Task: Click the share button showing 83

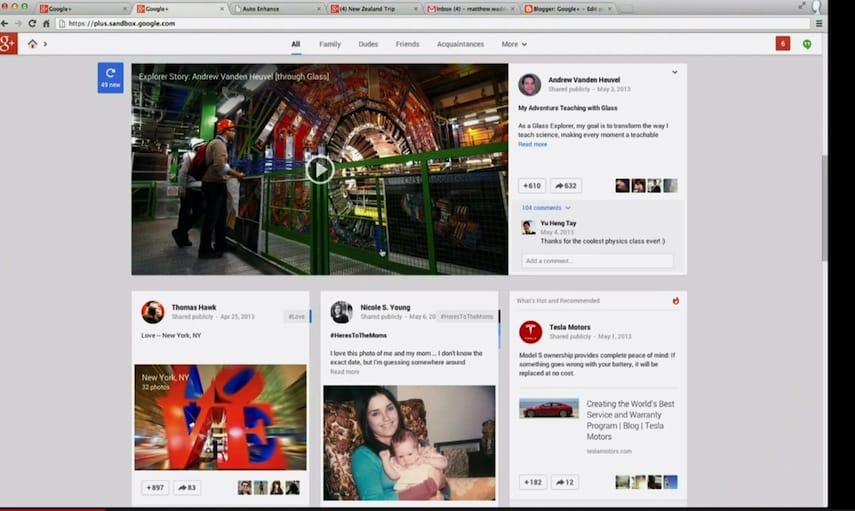Action: (187, 488)
